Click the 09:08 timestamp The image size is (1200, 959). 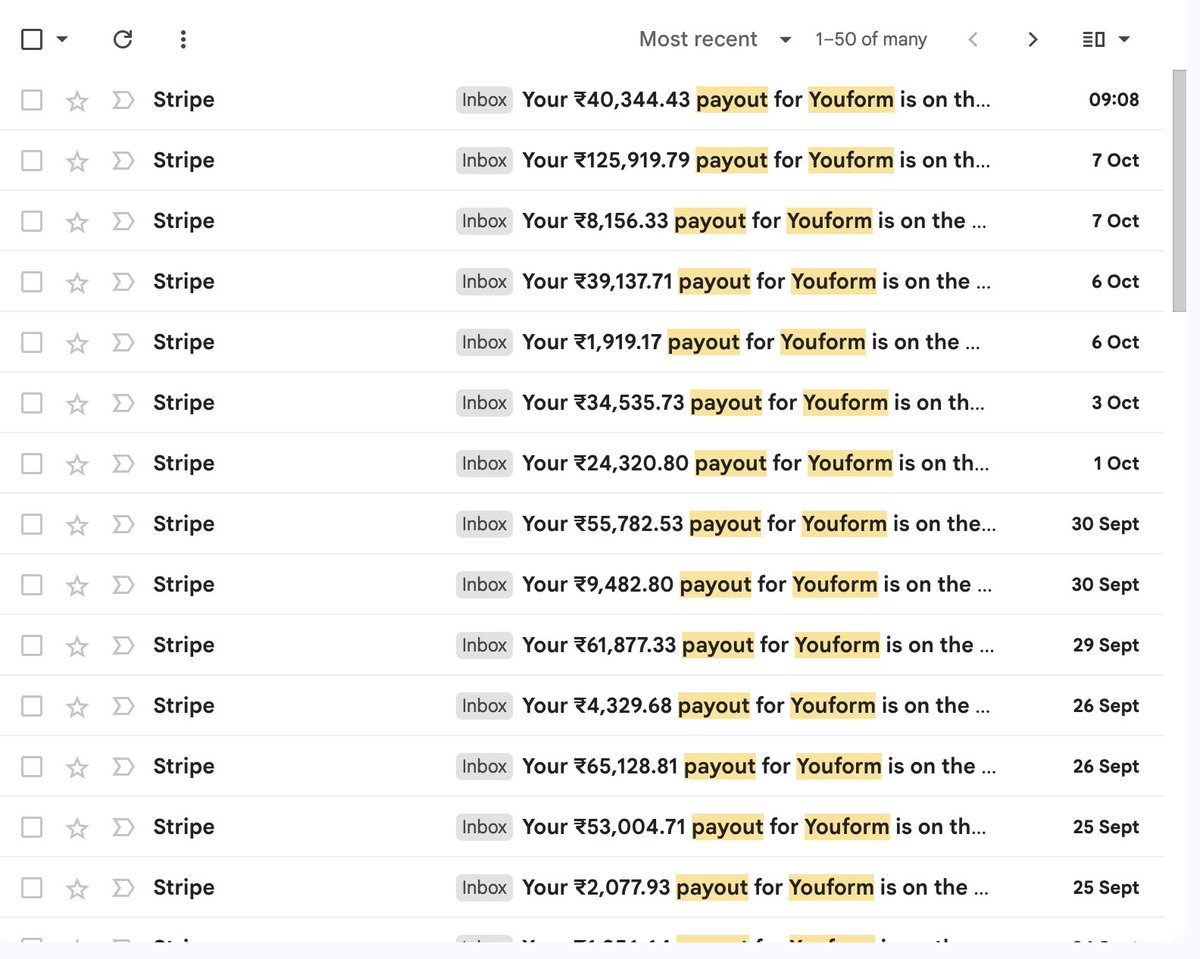(1114, 100)
